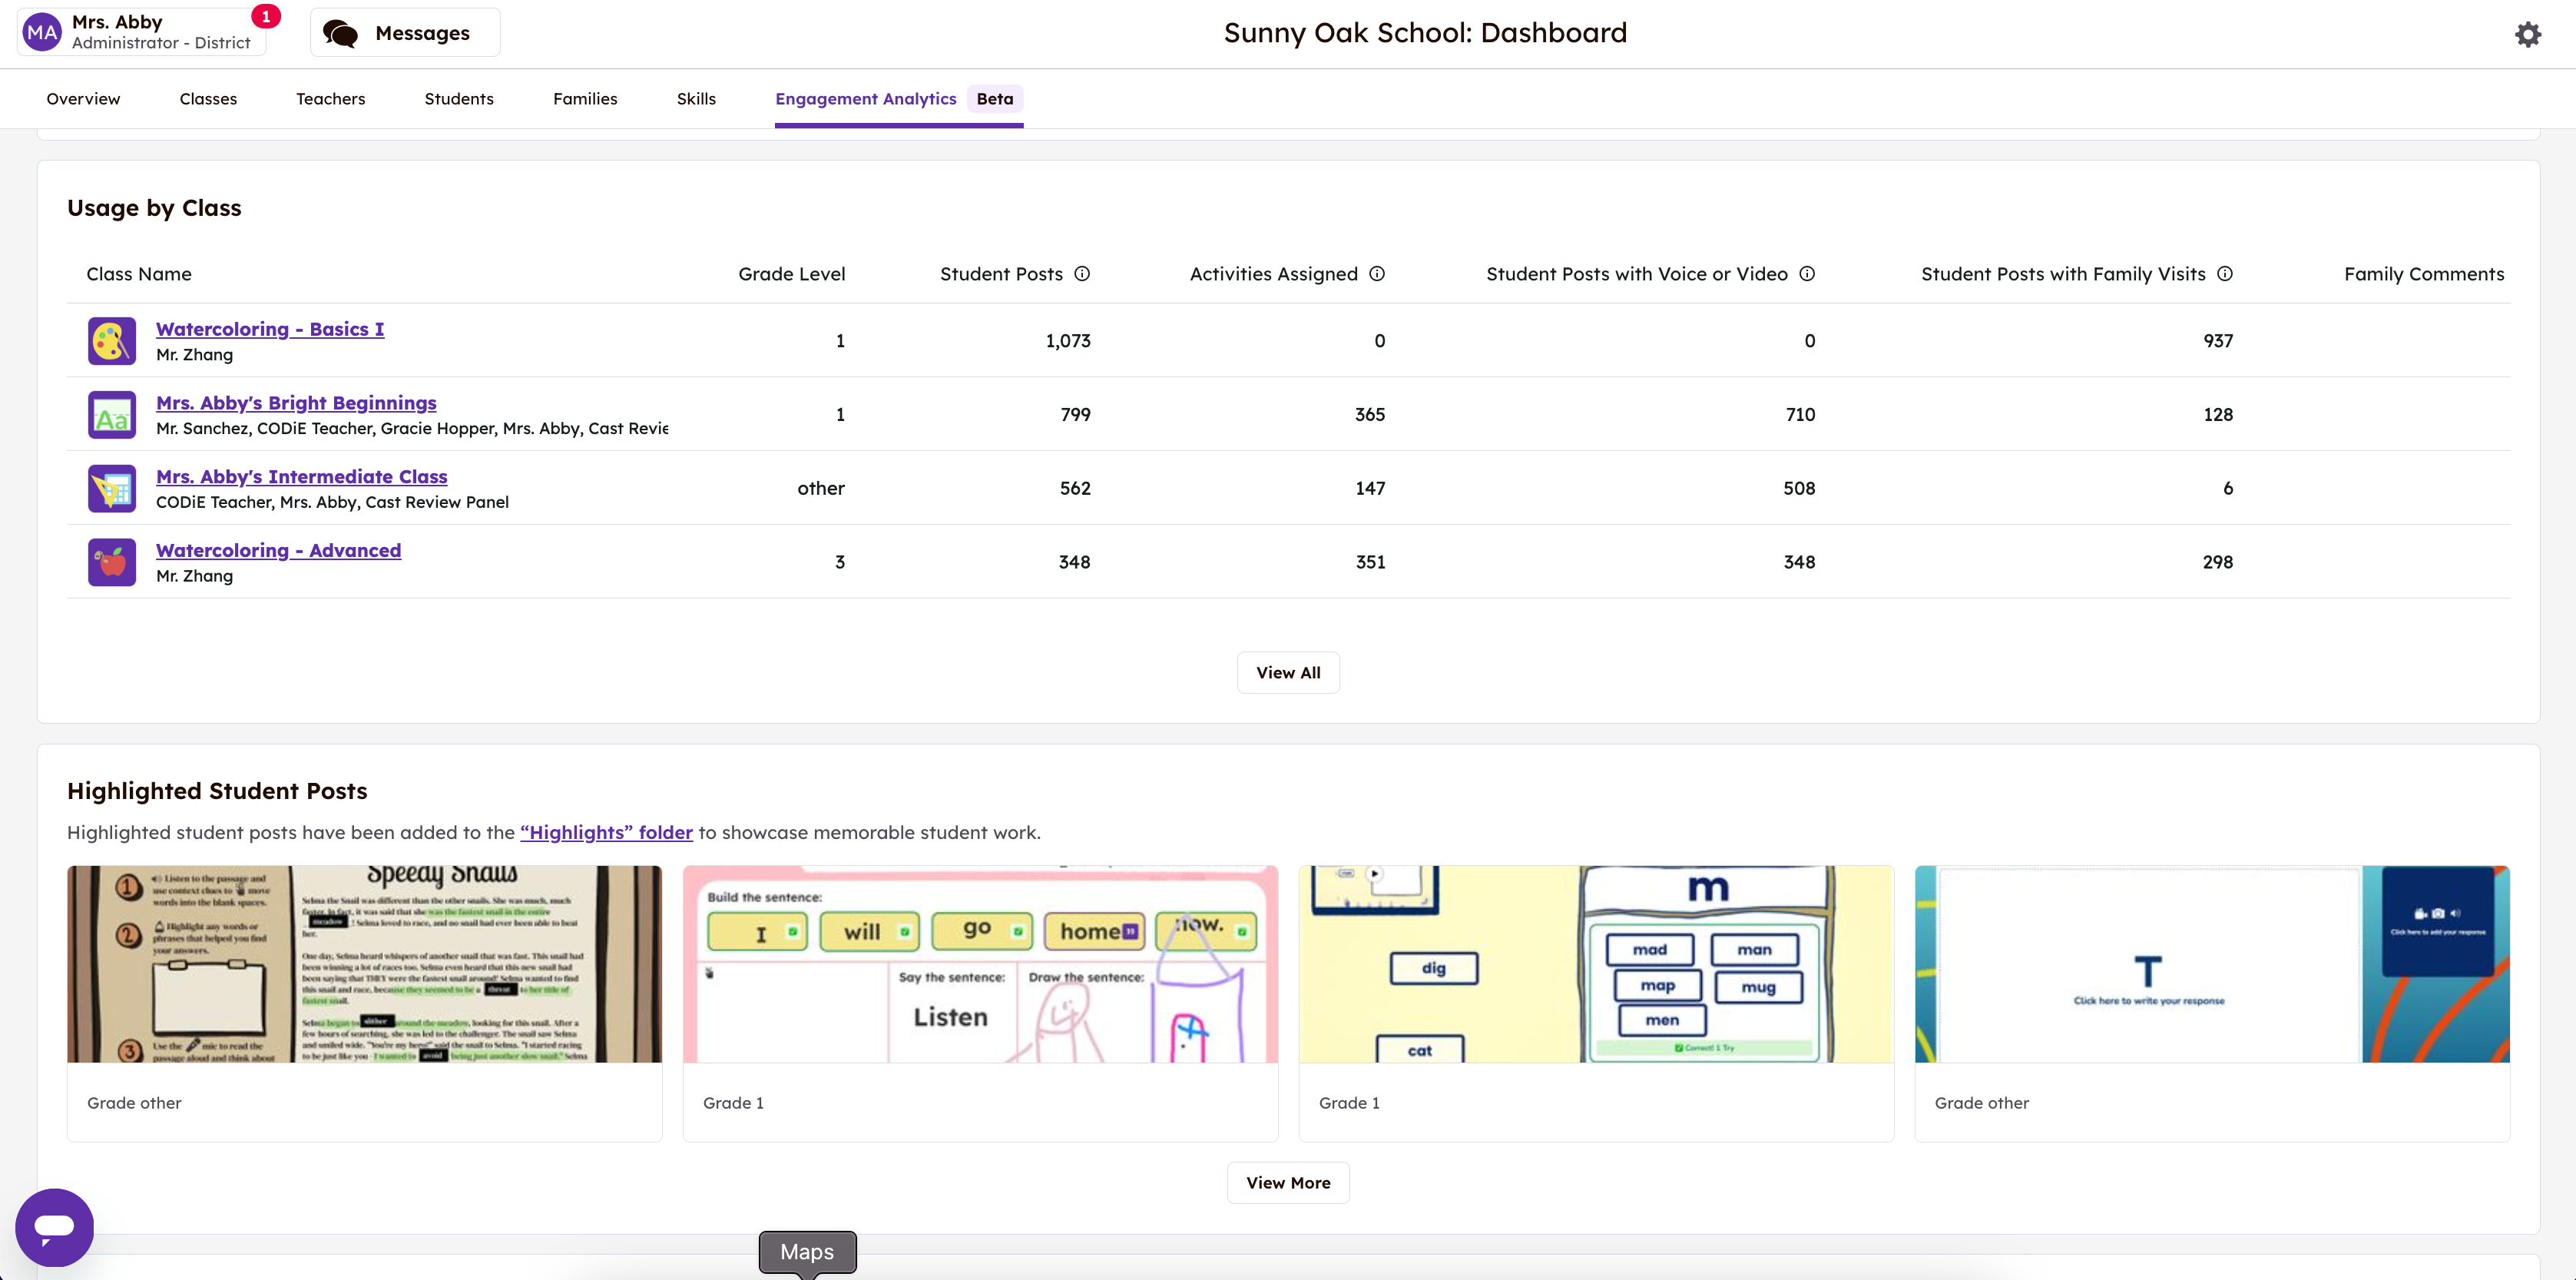Image resolution: width=2576 pixels, height=1280 pixels.
Task: Open Mrs. Abby's Bright Beginnings class link
Action: pyautogui.click(x=296, y=403)
